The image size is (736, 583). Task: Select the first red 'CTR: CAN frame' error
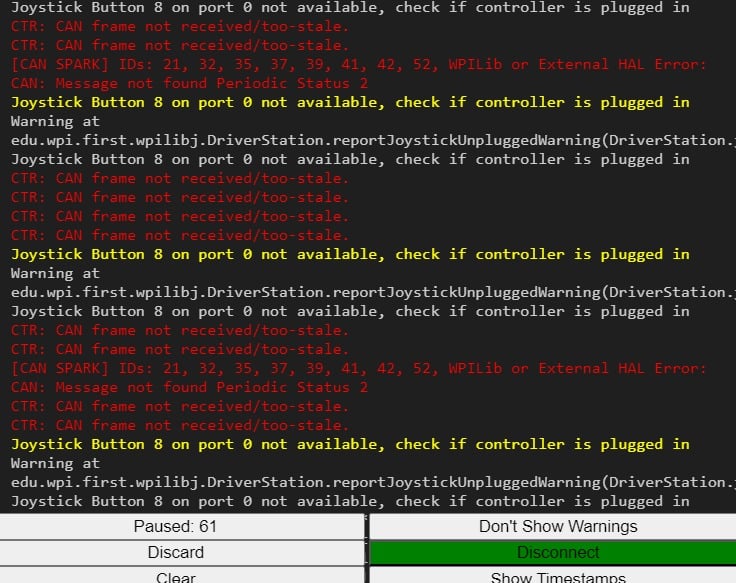pyautogui.click(x=180, y=26)
